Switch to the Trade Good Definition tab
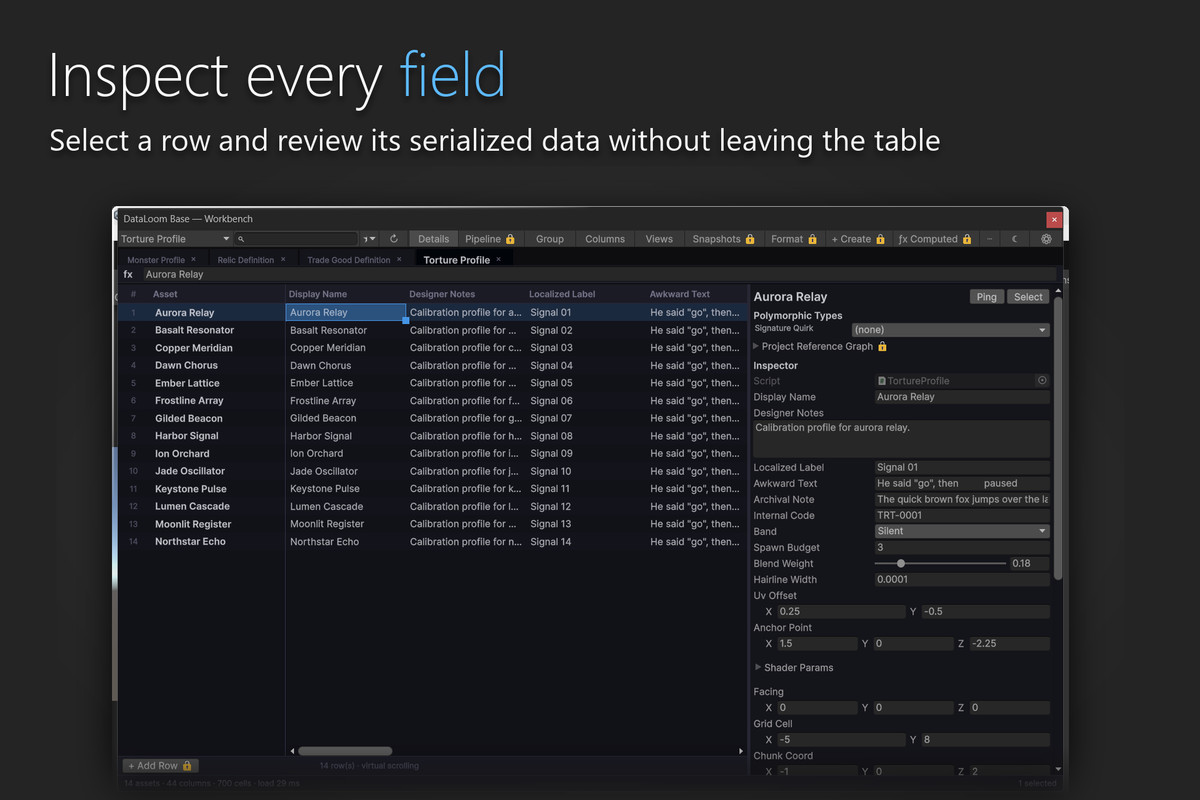The image size is (1200, 800). point(348,260)
